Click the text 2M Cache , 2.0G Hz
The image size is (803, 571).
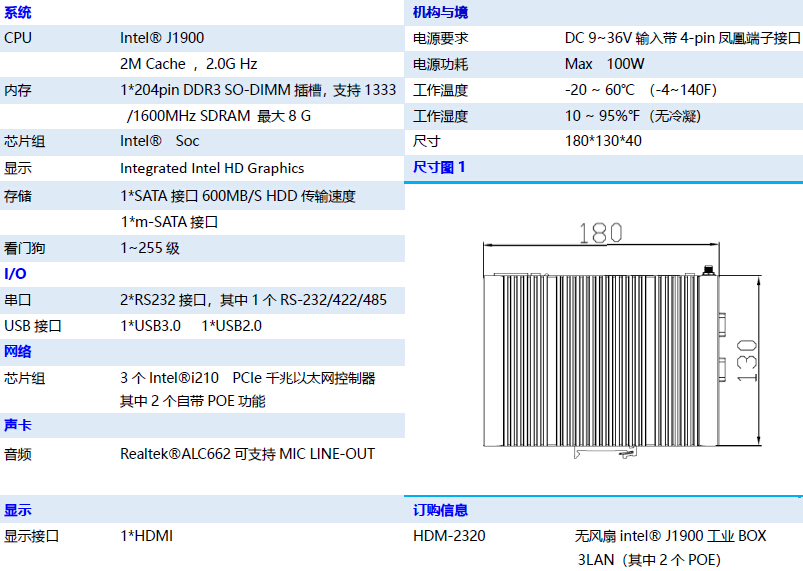point(188,64)
